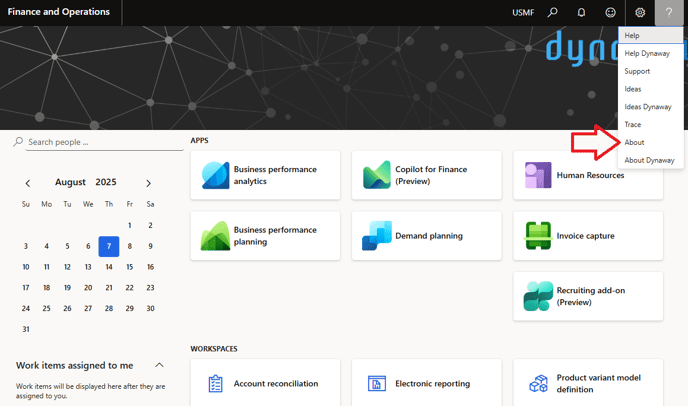Toggle the Help question mark button

tap(669, 12)
